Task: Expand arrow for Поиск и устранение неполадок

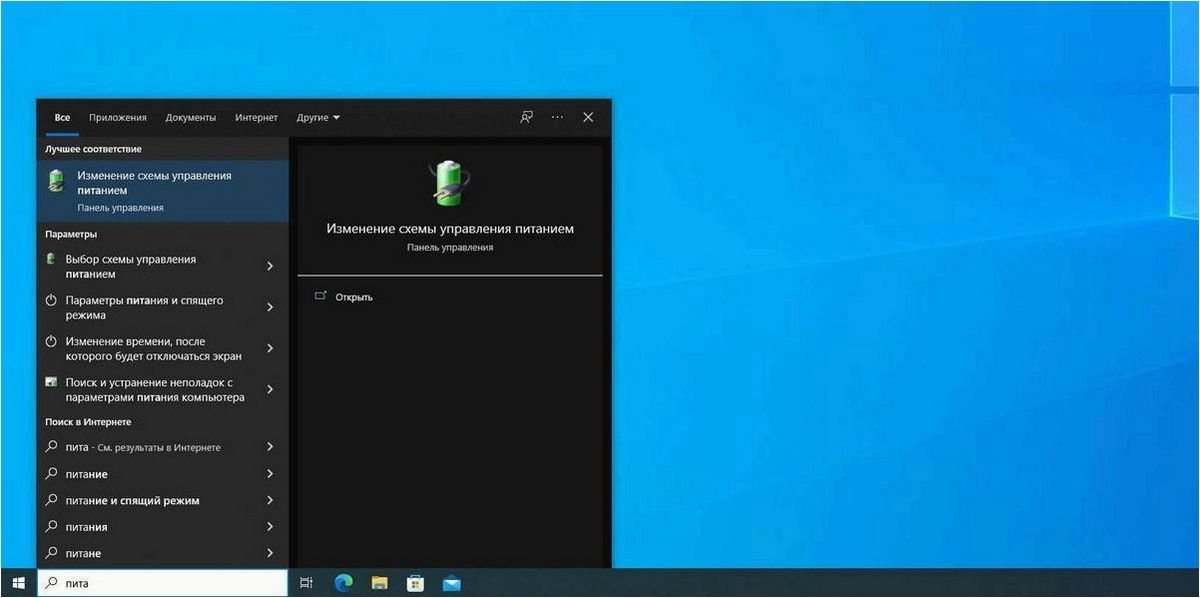Action: click(270, 389)
